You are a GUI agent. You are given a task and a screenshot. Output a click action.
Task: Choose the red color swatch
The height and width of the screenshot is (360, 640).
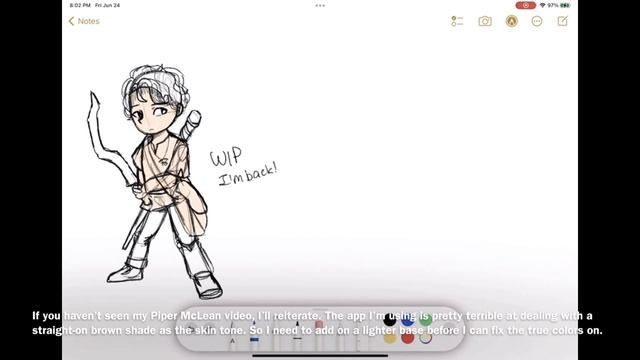tap(407, 338)
